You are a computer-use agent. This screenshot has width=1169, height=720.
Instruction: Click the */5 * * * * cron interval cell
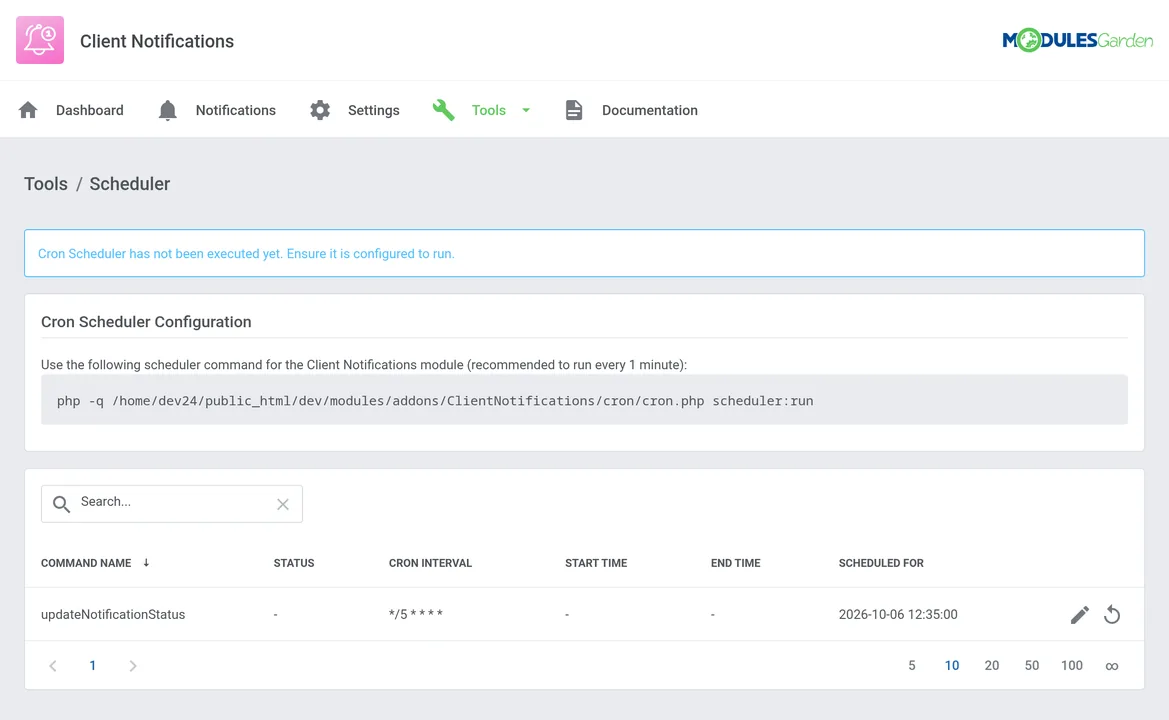[x=415, y=614]
